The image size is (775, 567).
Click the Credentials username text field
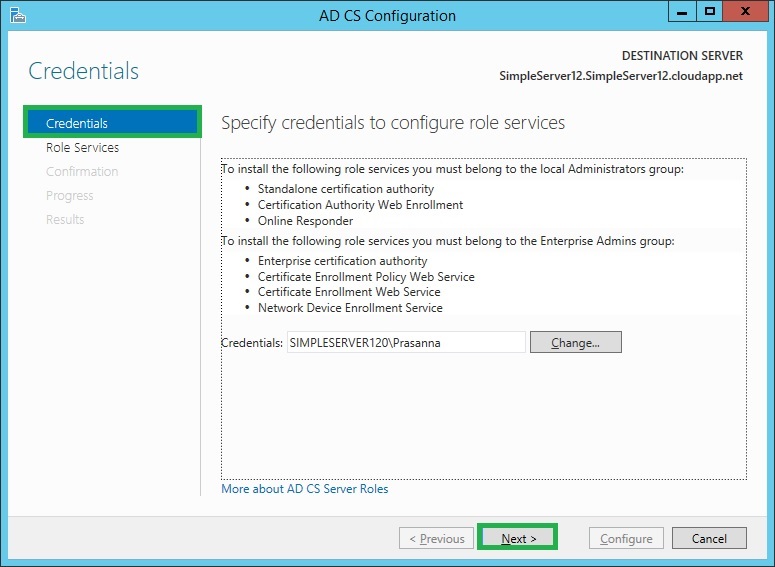[405, 343]
